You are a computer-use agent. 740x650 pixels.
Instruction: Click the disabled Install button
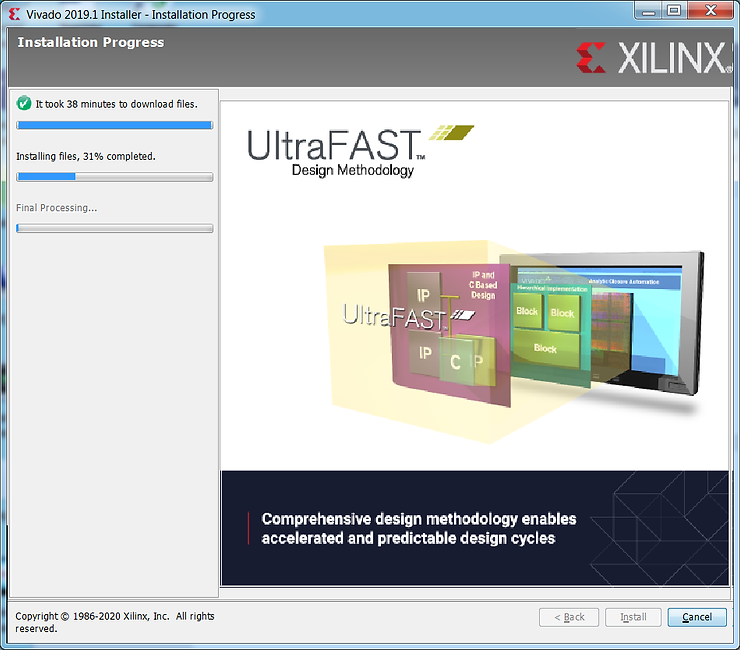click(633, 617)
